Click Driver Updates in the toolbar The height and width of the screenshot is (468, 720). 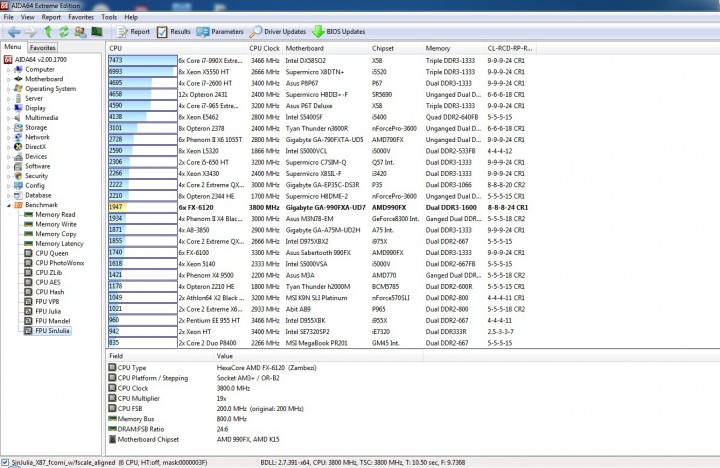(x=278, y=32)
